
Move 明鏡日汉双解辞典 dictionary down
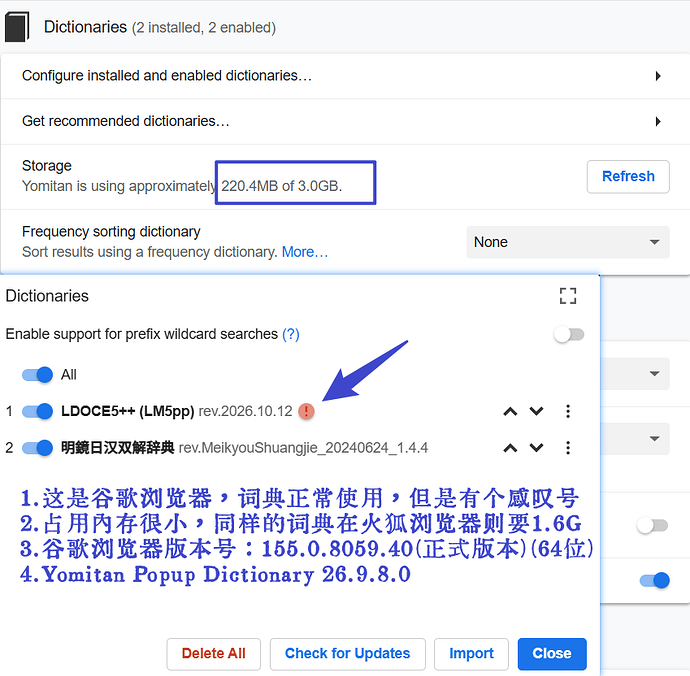pyautogui.click(x=536, y=448)
